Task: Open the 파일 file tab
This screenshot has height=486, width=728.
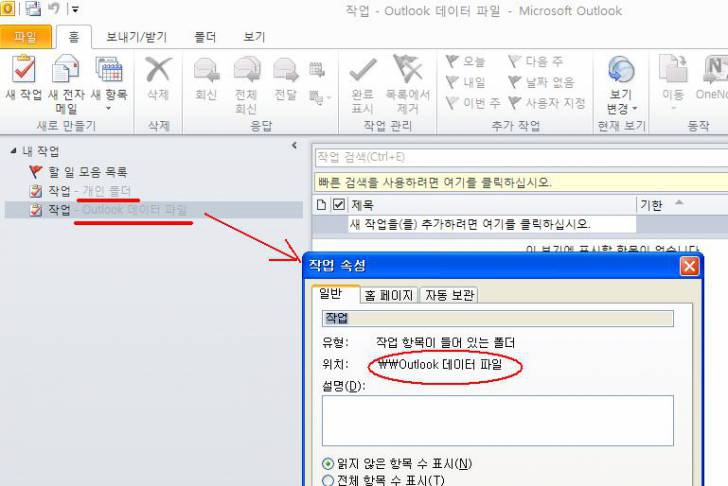Action: click(26, 37)
